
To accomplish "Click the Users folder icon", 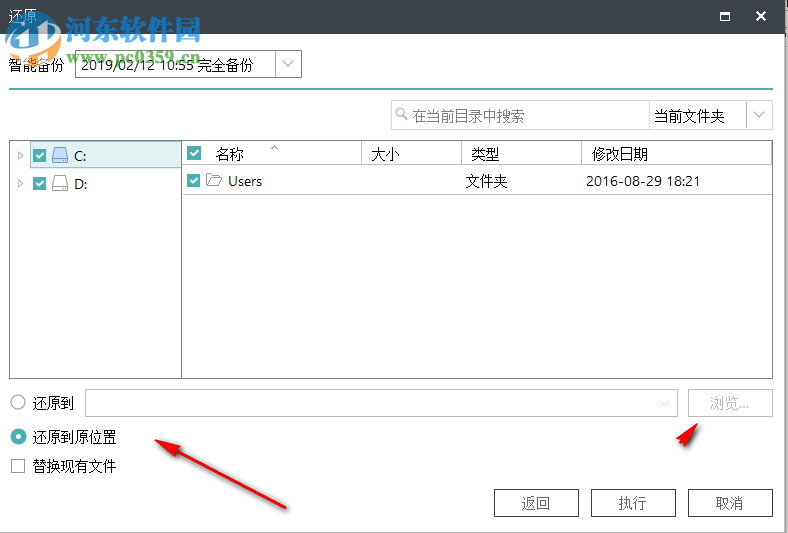I will point(214,180).
